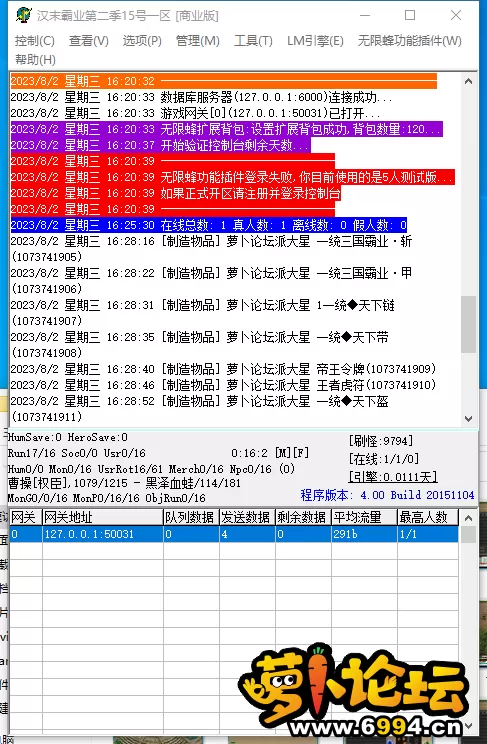Minimize the 汉末霸业 window
The height and width of the screenshot is (744, 487).
365,15
